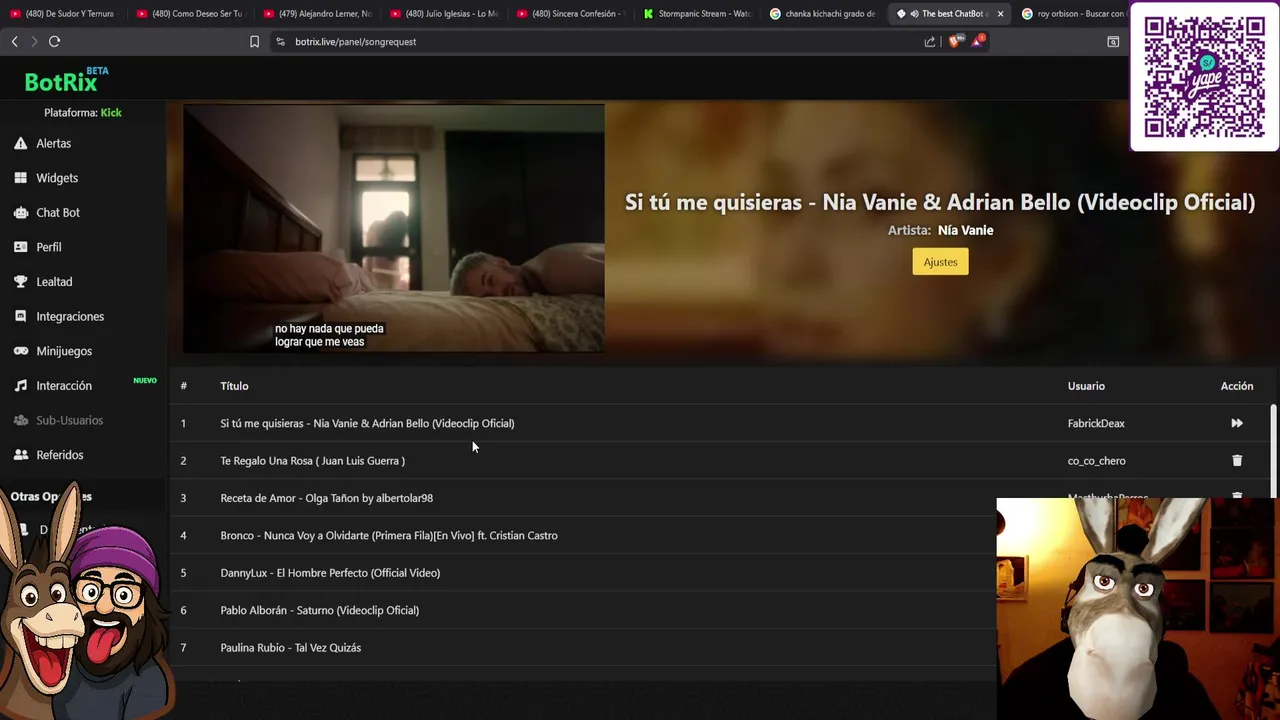
Task: Click the Acción column header
Action: (x=1237, y=386)
